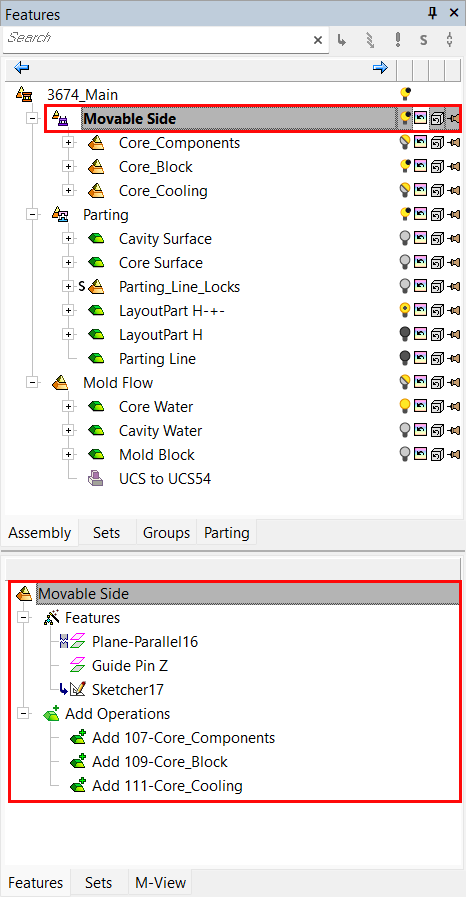Click the Plane-Parallel16 plane icon
The height and width of the screenshot is (897, 466).
coord(77,642)
